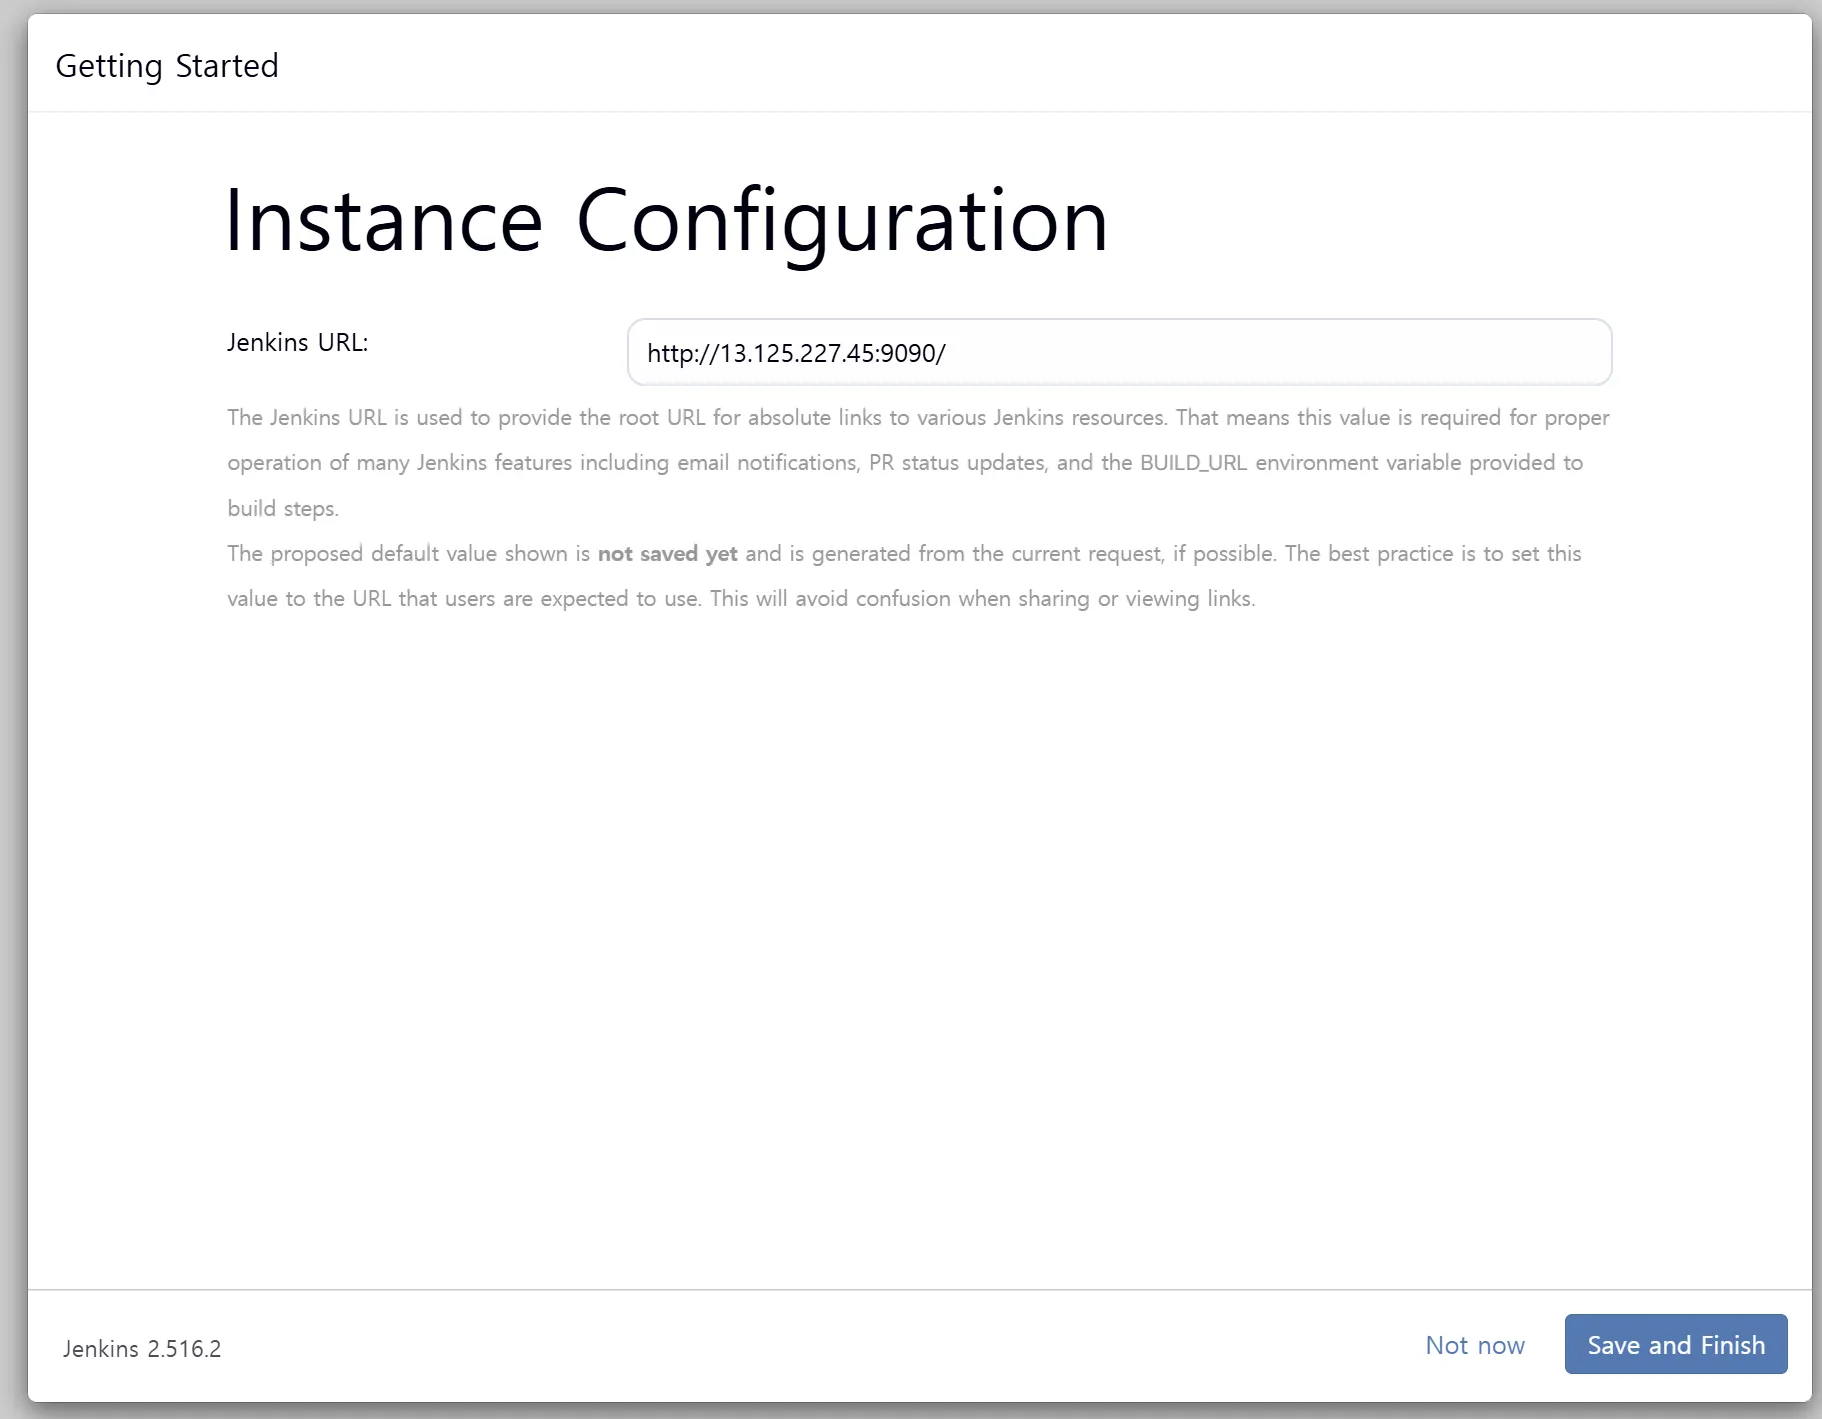Click the BUILD_URL term in the description
Image resolution: width=1822 pixels, height=1419 pixels.
(x=1193, y=463)
